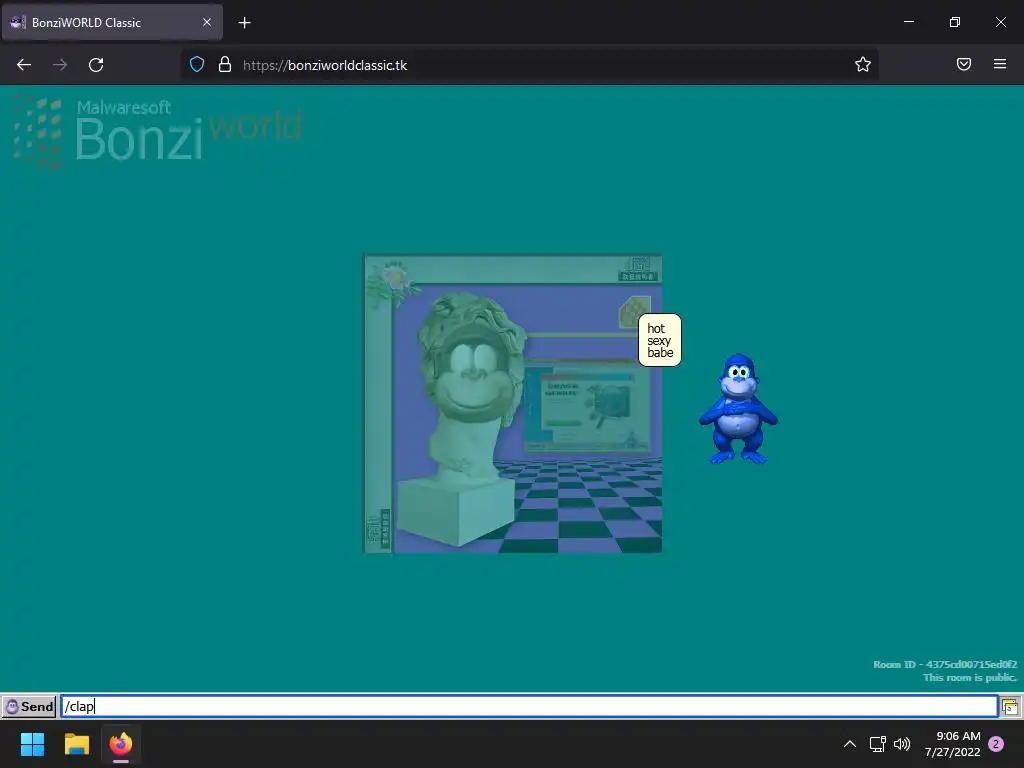Go back with the browser back arrow

pyautogui.click(x=24, y=65)
